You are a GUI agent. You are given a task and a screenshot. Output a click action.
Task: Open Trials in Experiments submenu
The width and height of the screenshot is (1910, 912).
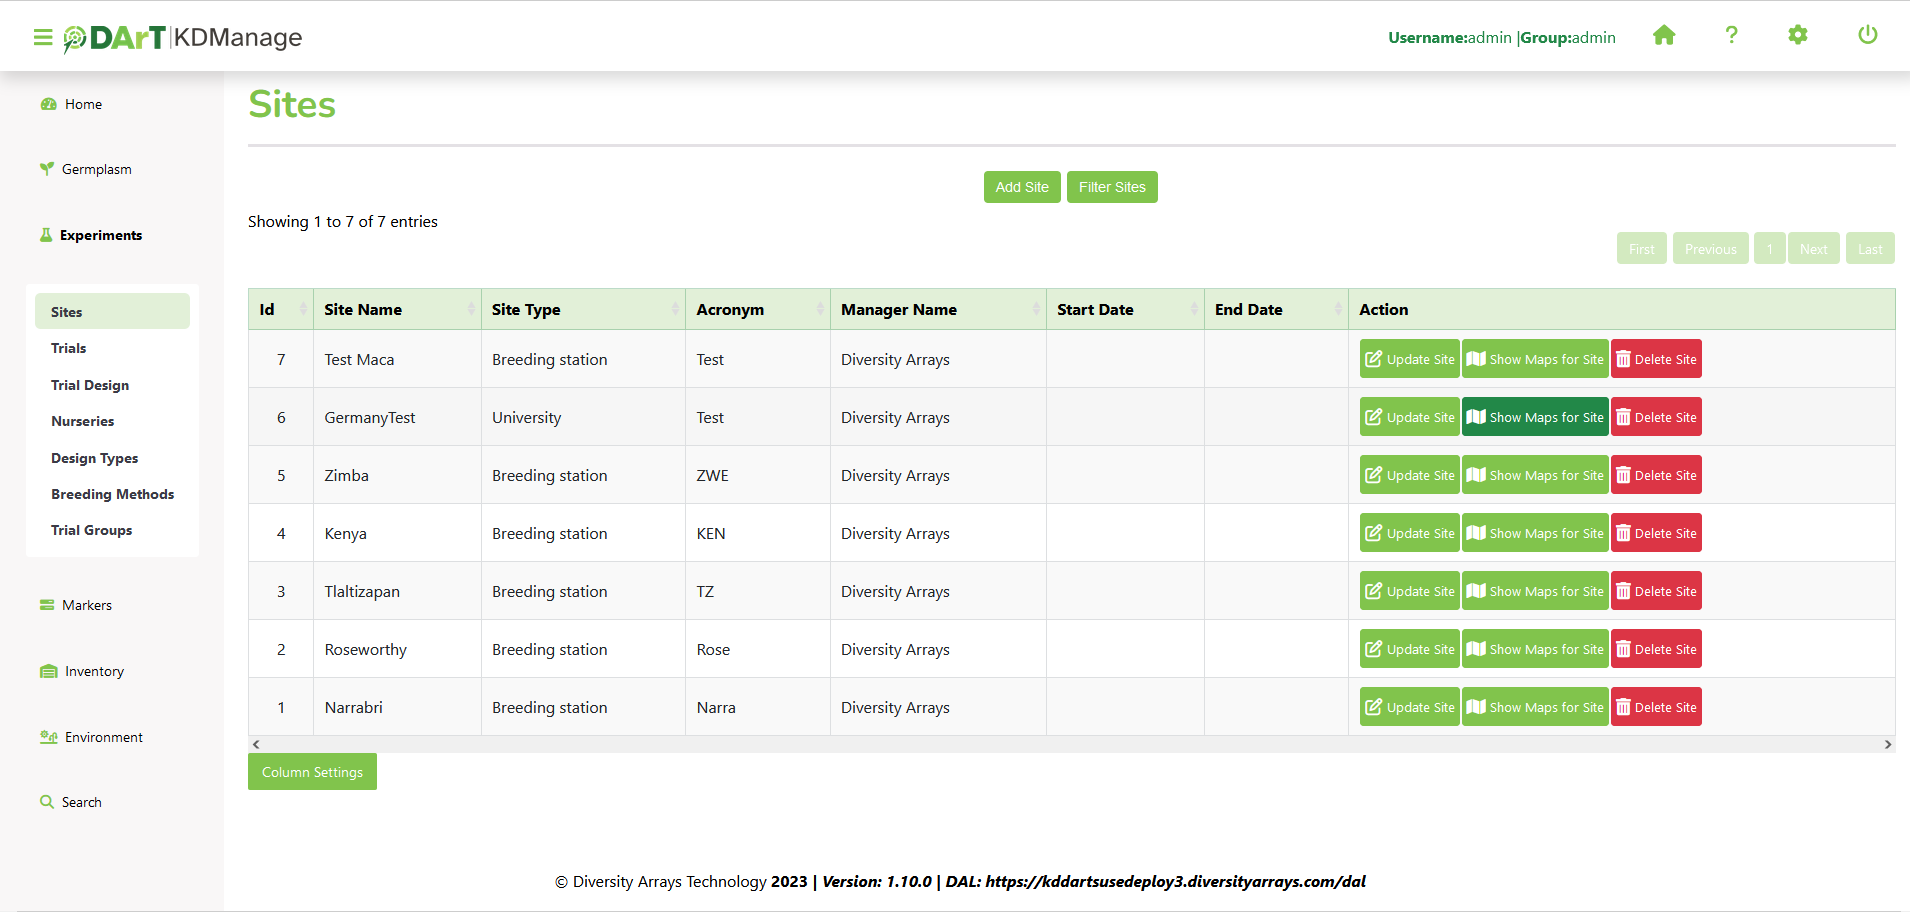69,348
